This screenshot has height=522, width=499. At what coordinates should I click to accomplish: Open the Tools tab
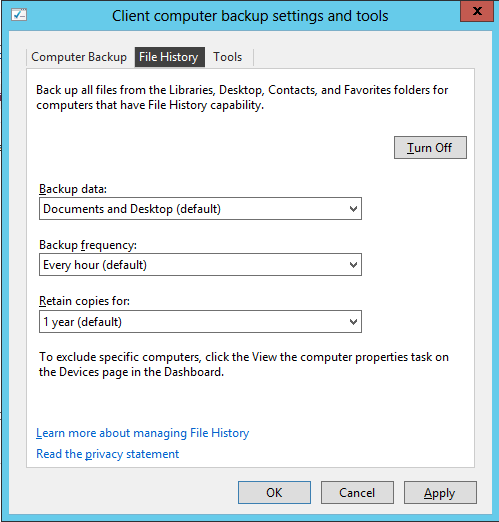click(x=228, y=57)
